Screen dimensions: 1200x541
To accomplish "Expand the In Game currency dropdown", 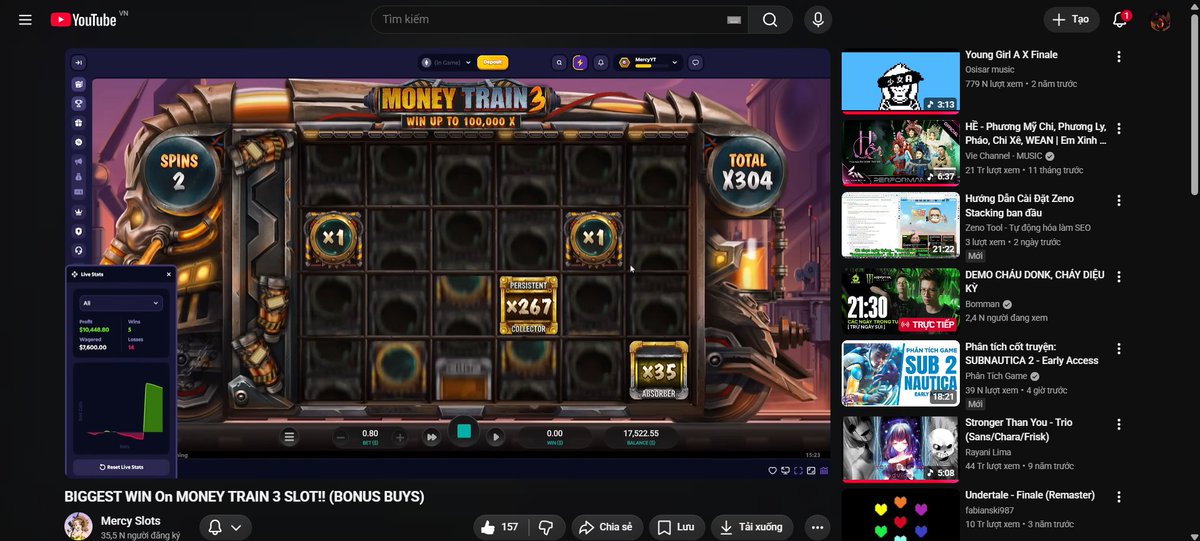I will [446, 62].
